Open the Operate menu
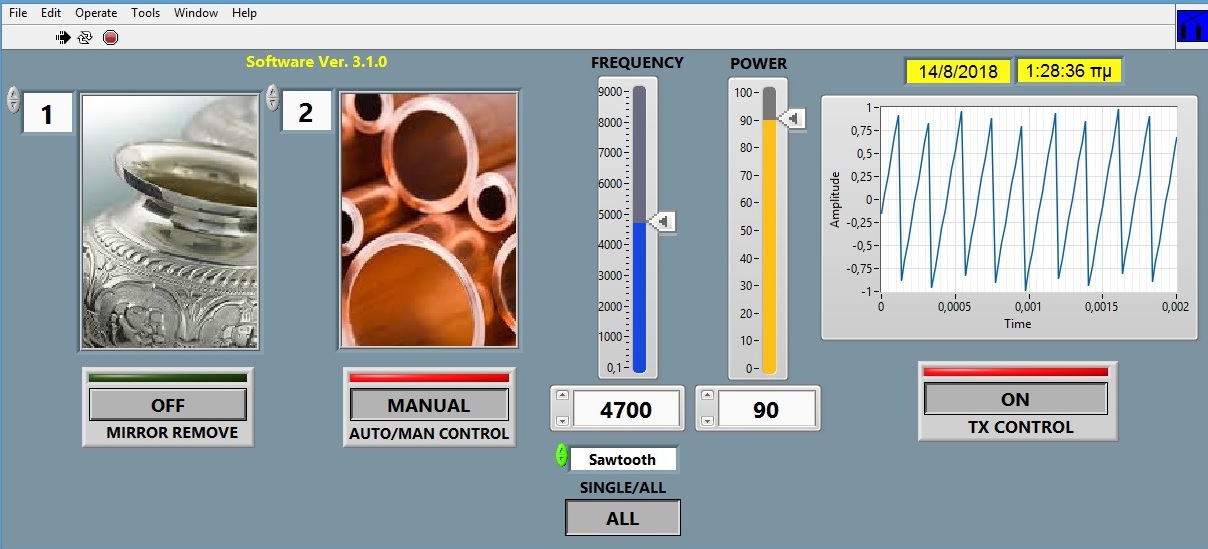The width and height of the screenshot is (1208, 549). click(96, 13)
